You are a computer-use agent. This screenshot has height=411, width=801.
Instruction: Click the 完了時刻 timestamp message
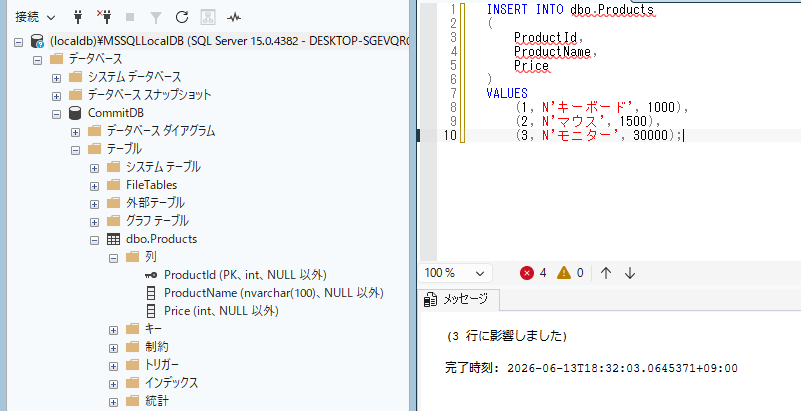point(591,368)
